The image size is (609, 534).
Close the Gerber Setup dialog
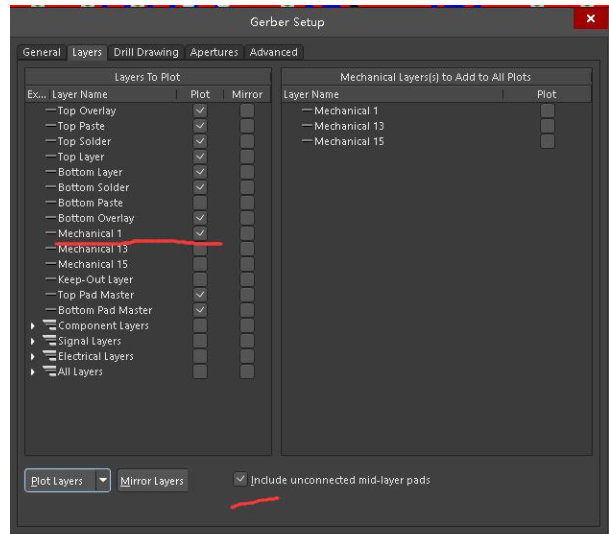coord(591,19)
